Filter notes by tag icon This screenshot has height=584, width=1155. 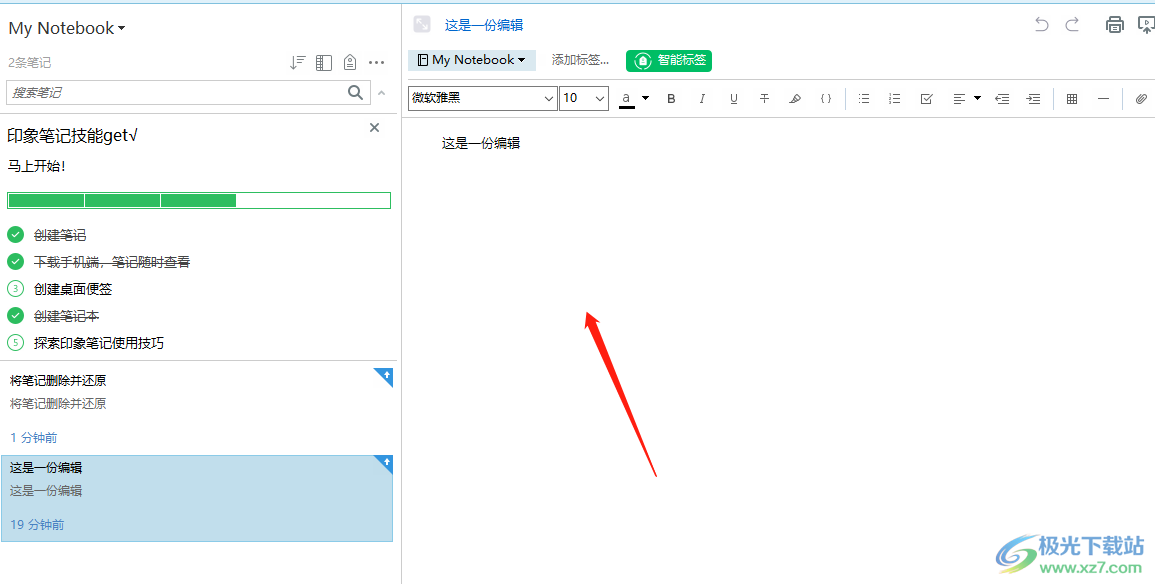point(350,63)
